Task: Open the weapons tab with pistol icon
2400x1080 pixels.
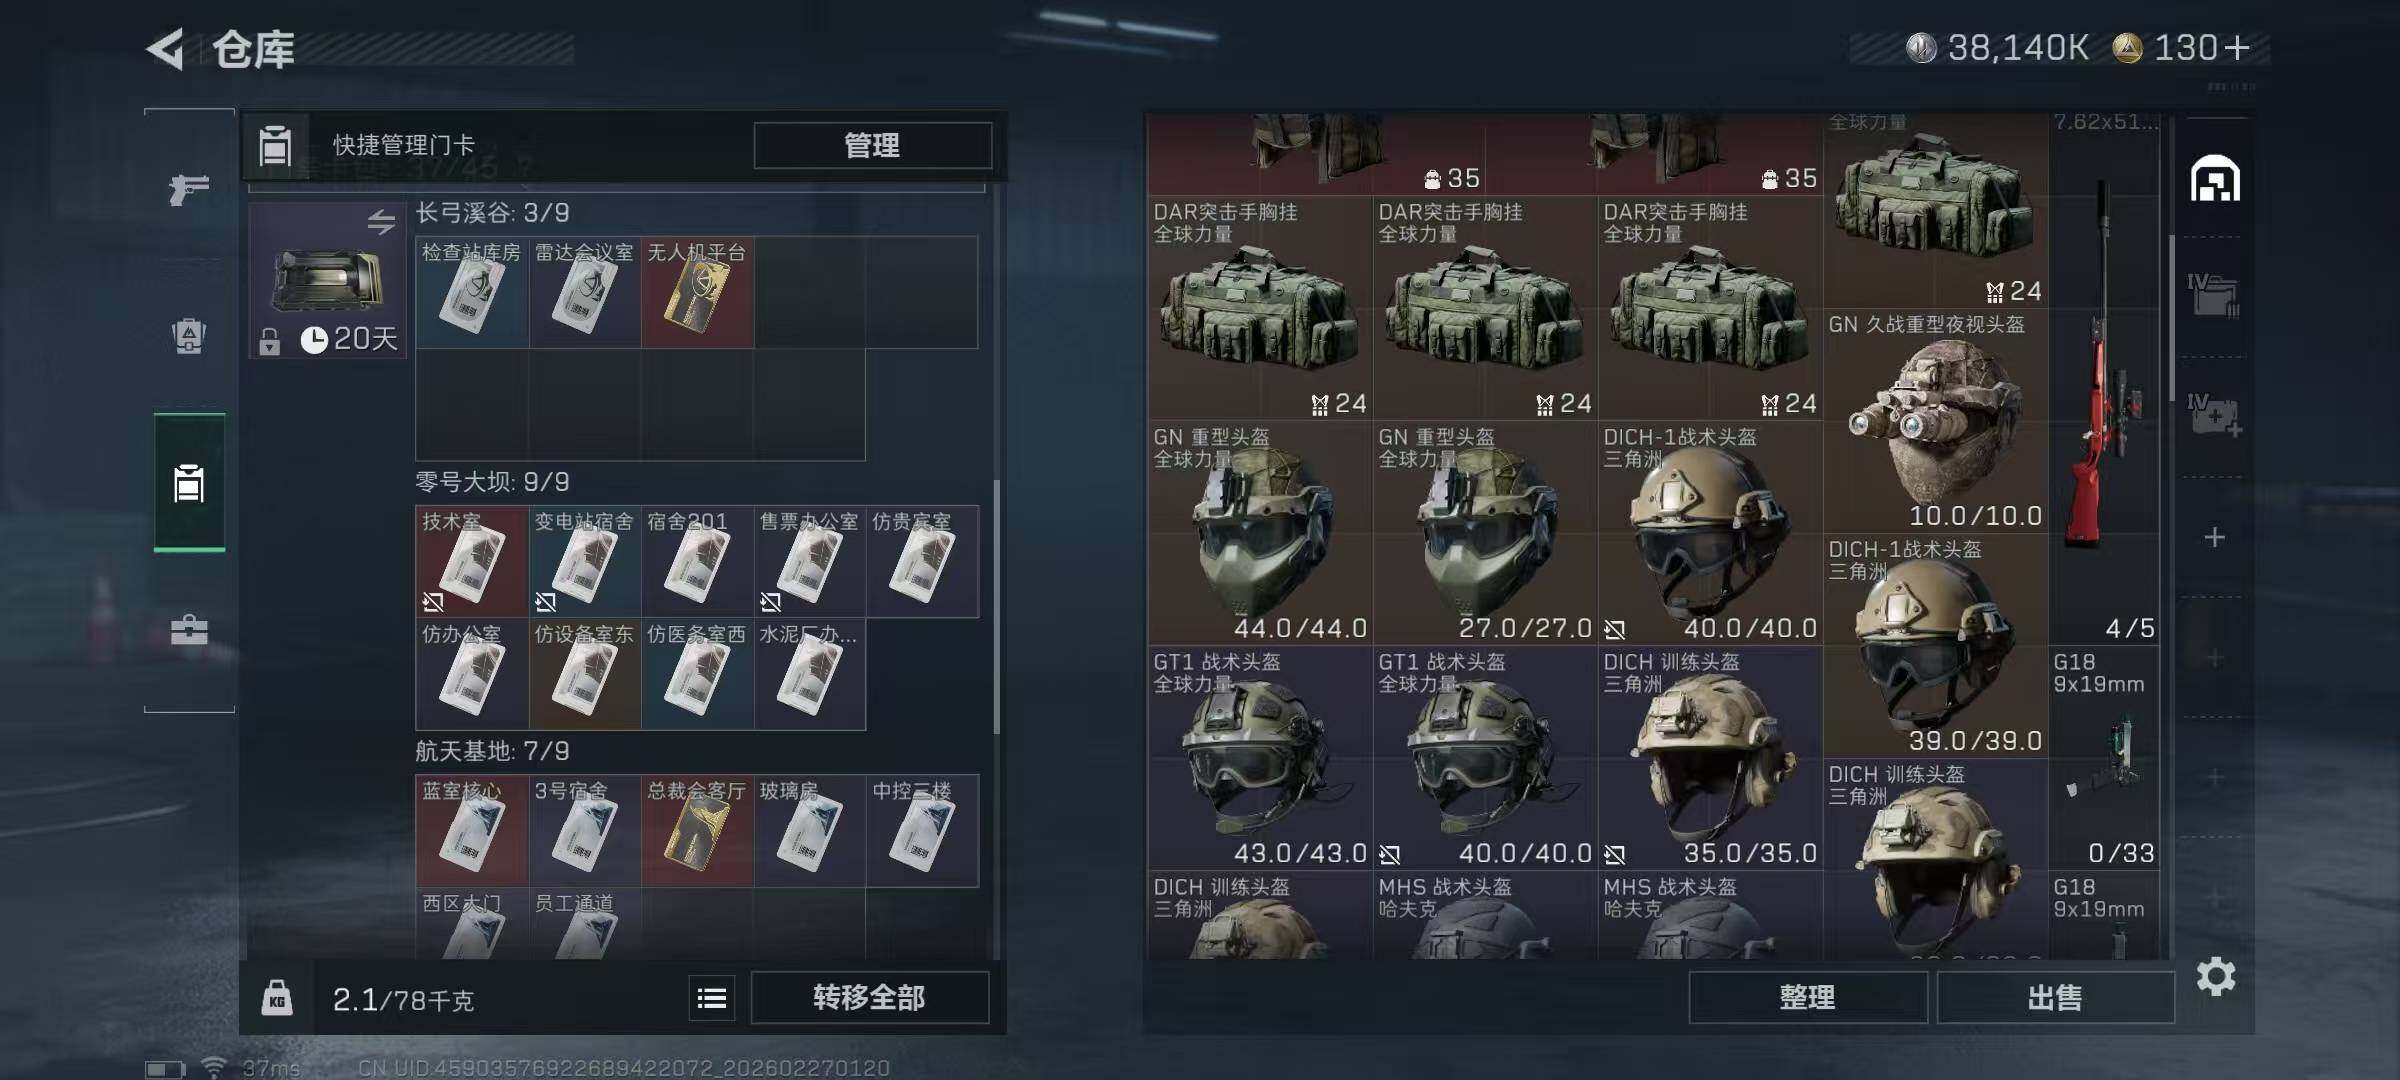Action: [x=189, y=188]
